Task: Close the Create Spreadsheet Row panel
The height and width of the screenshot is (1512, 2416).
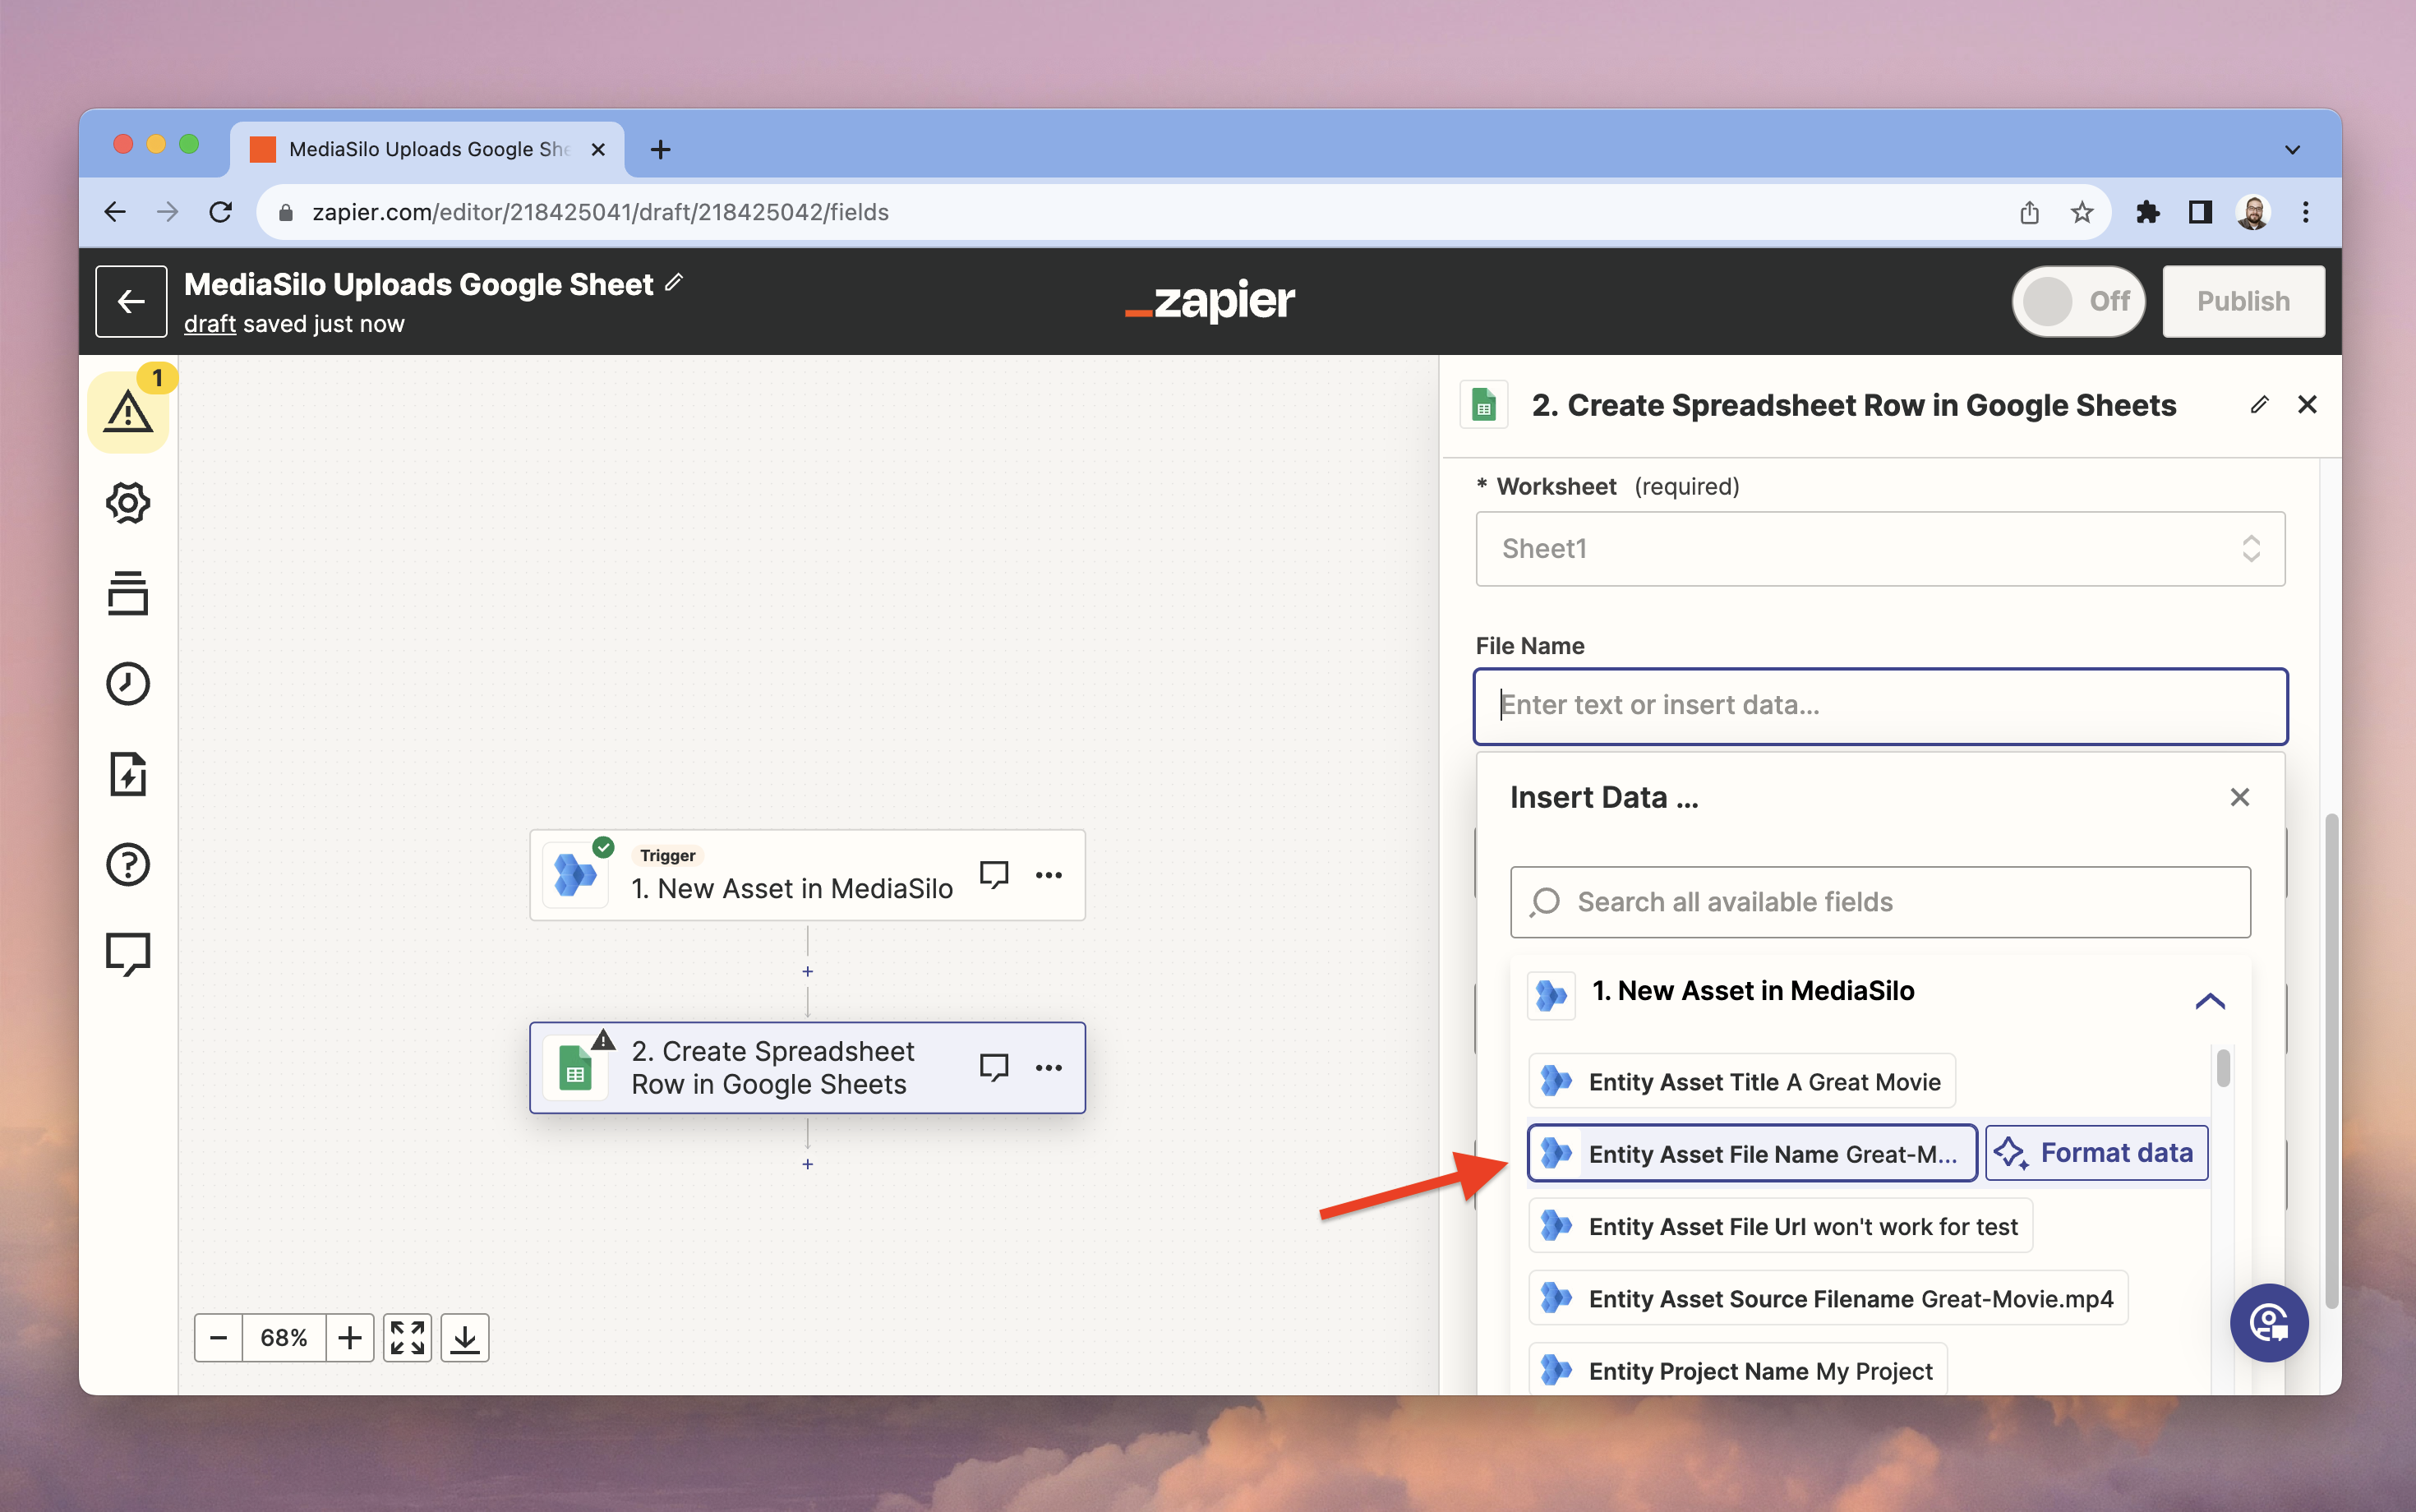Action: click(x=2307, y=405)
